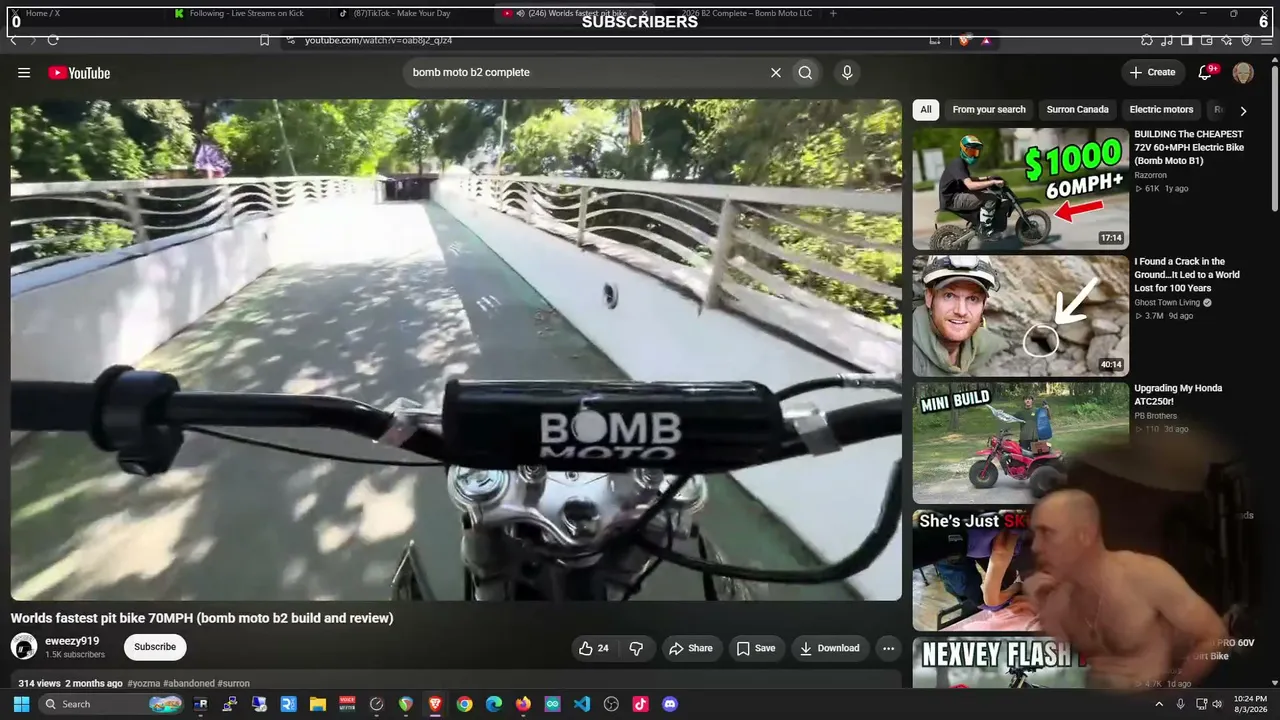Open Mini Build Honda ATC250r thumbnail
The height and width of the screenshot is (720, 1280).
pyautogui.click(x=1020, y=443)
